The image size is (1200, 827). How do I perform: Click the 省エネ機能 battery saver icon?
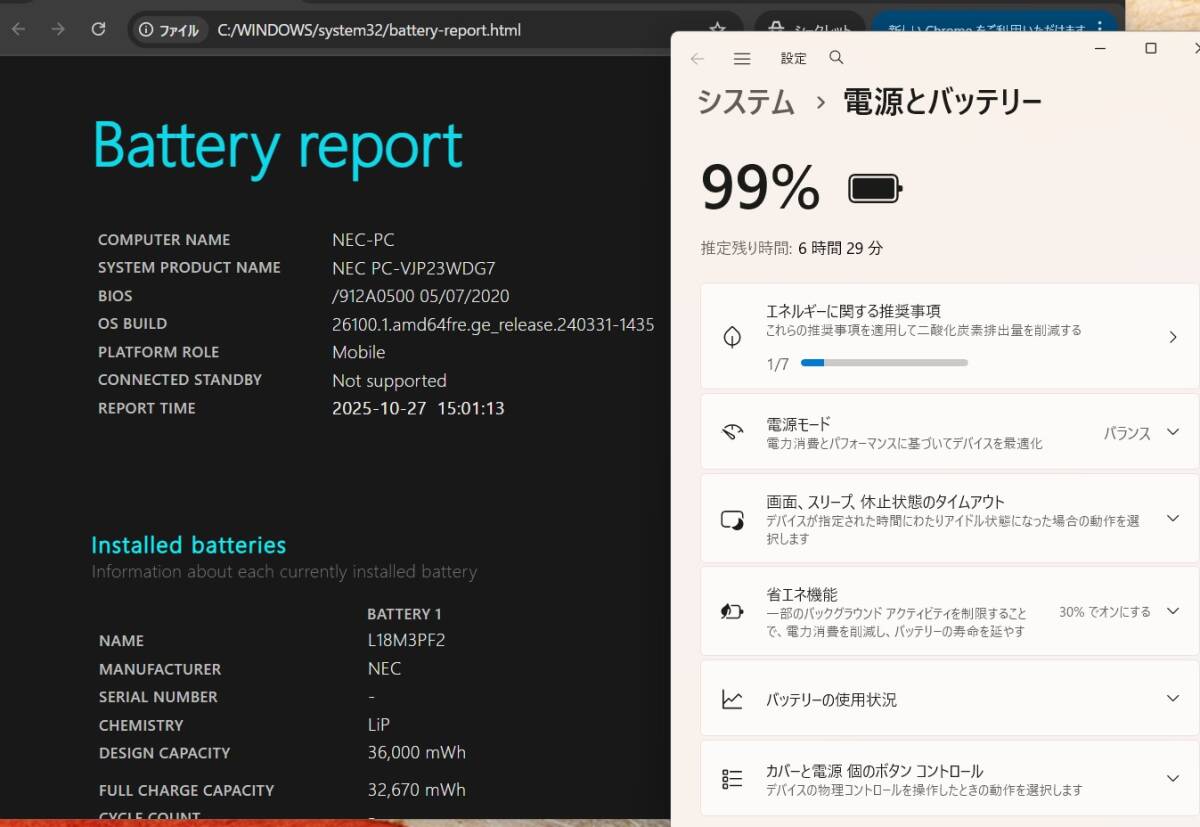[733, 611]
